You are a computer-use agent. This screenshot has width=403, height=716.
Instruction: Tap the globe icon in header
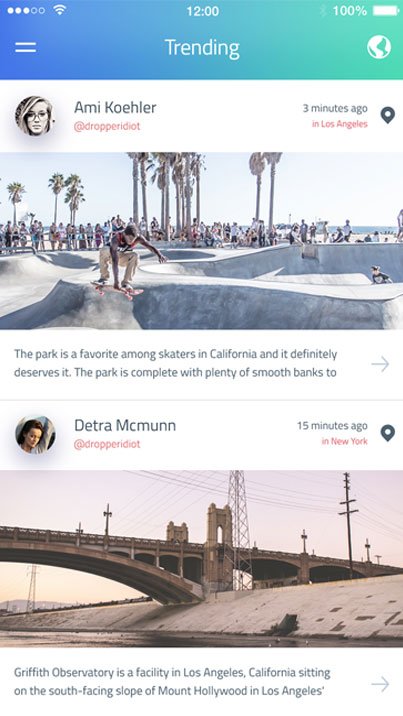coord(379,47)
